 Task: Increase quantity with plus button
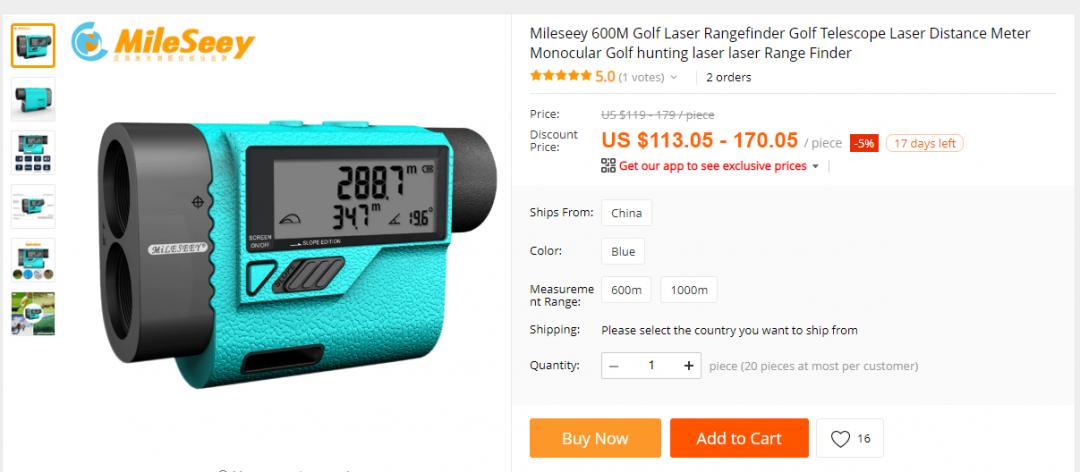[x=688, y=366]
